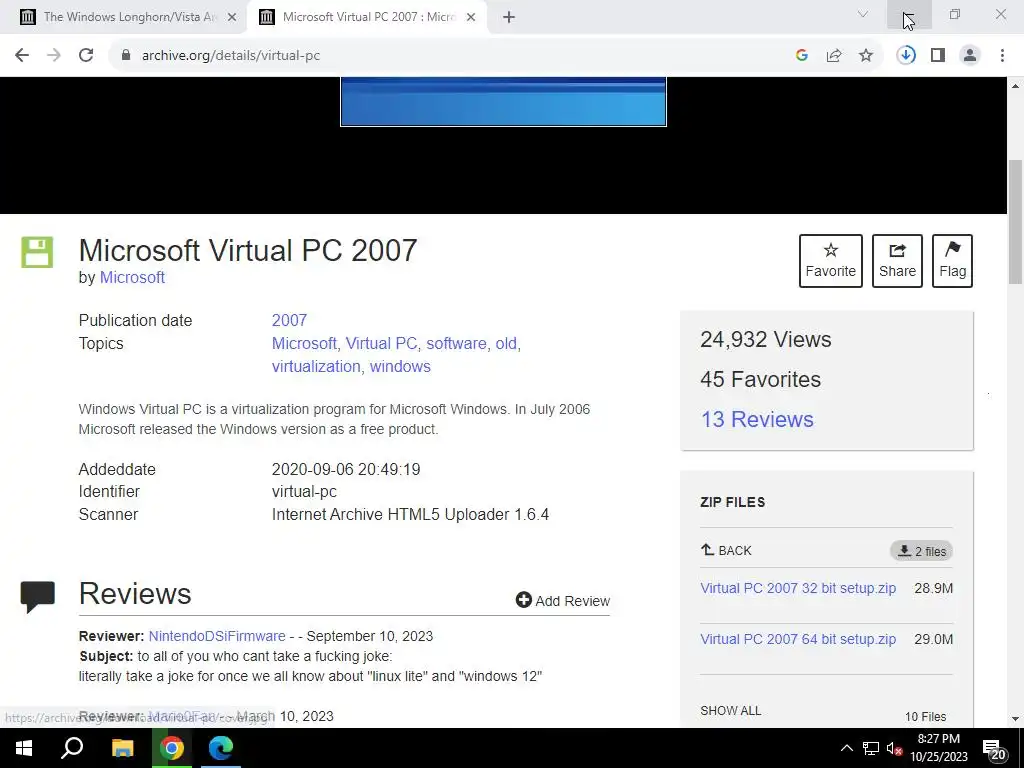The height and width of the screenshot is (768, 1024).
Task: Click SHOW ALL download files
Action: click(x=731, y=711)
